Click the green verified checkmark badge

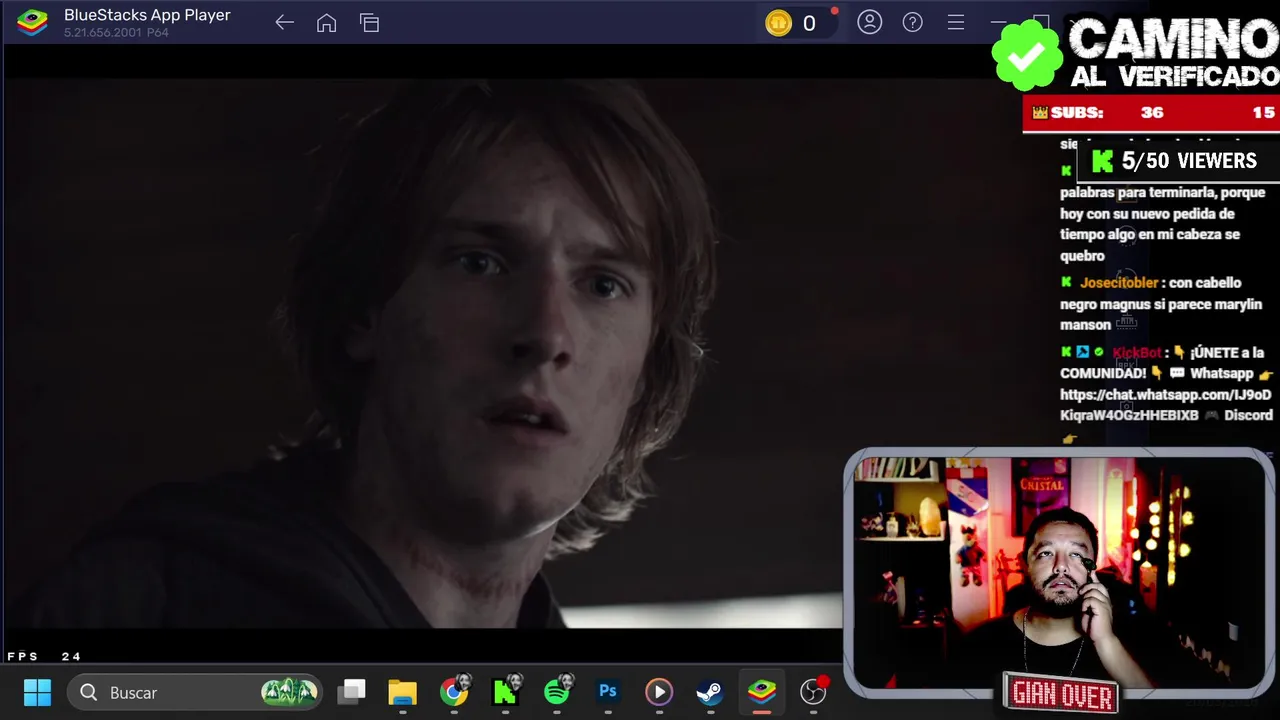click(x=1027, y=55)
